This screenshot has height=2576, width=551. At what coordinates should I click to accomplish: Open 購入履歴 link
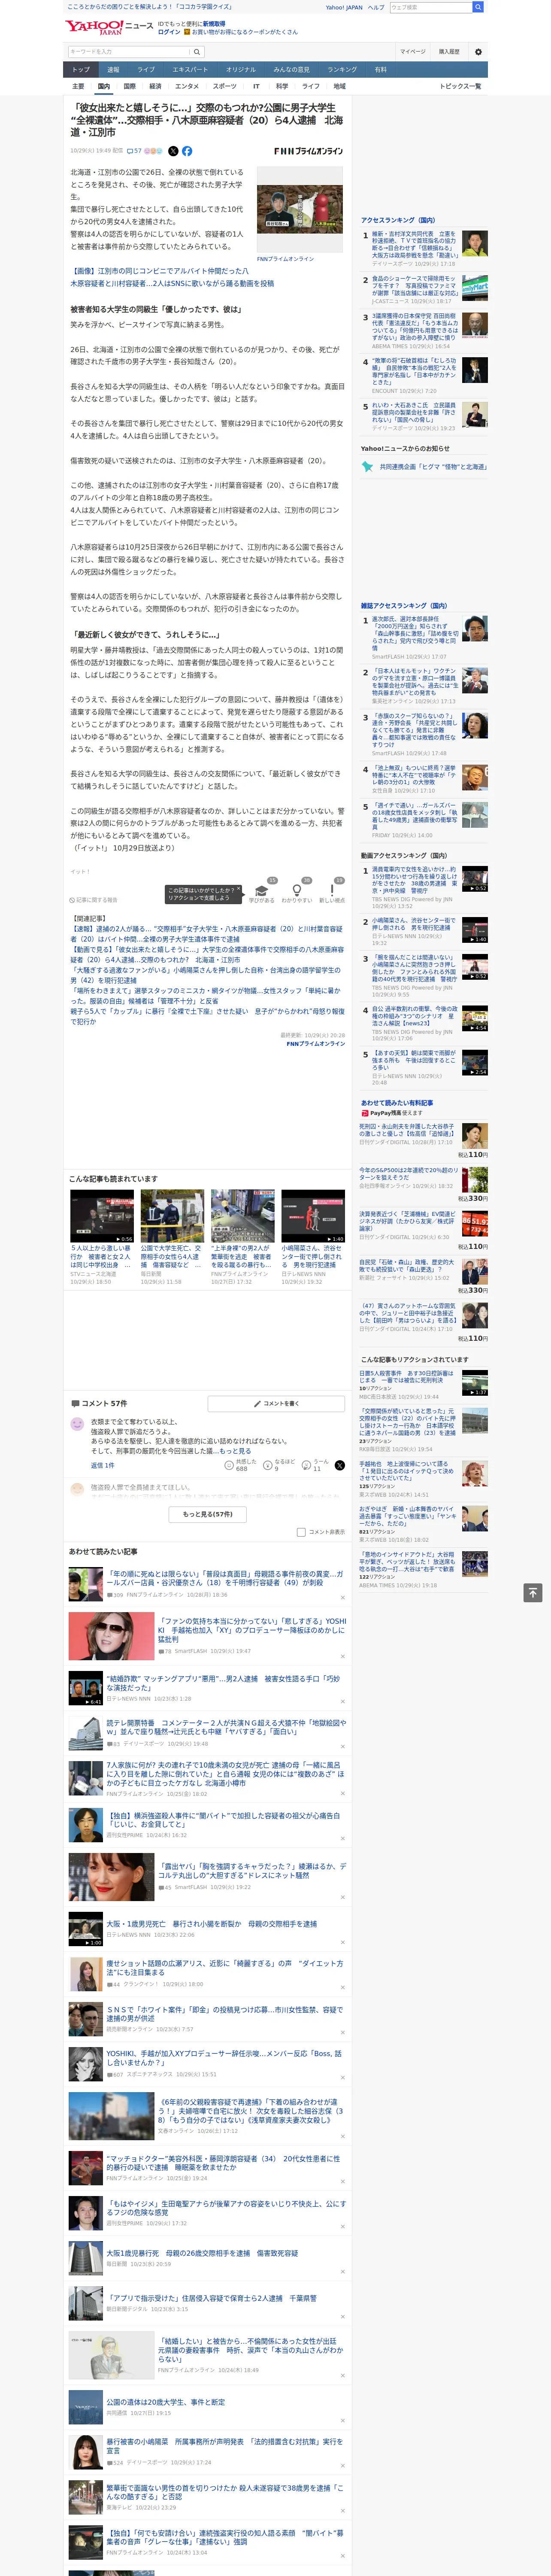pos(448,52)
